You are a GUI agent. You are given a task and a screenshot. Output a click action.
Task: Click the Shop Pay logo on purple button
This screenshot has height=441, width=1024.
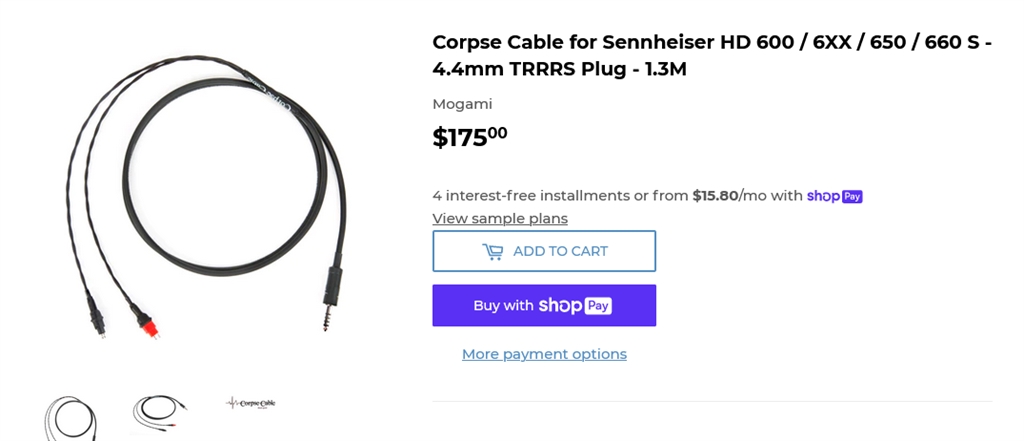574,305
